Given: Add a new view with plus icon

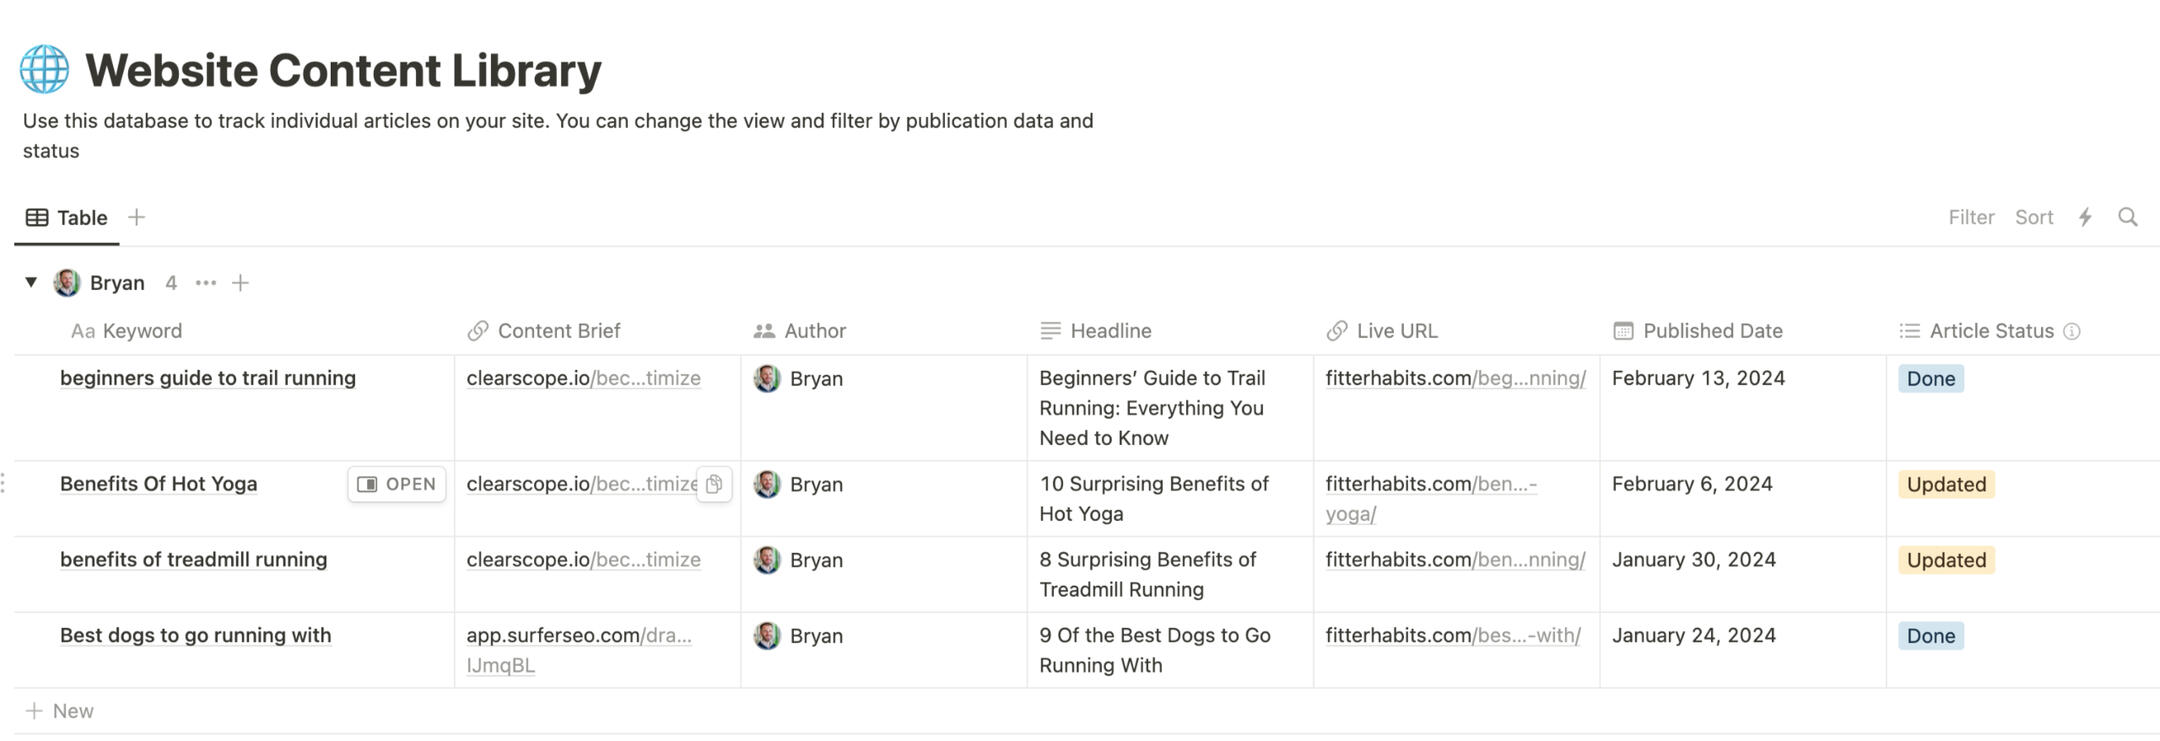Looking at the screenshot, I should 137,217.
